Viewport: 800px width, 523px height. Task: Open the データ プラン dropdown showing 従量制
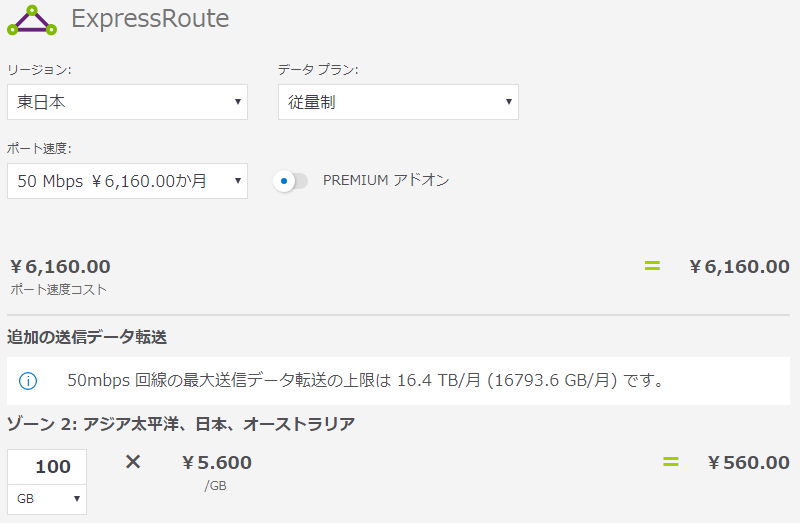pos(398,102)
